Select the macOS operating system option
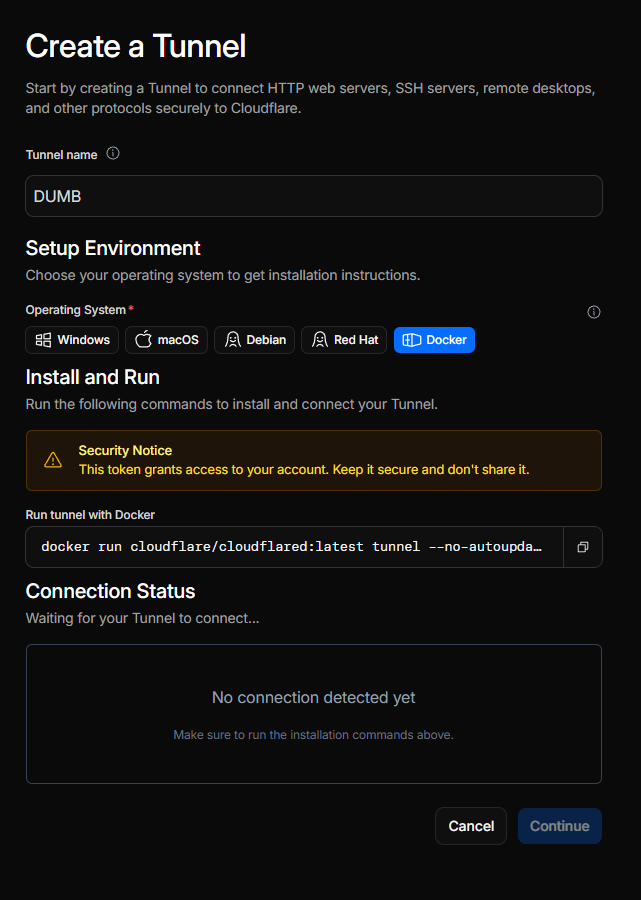The image size is (641, 900). click(x=166, y=340)
